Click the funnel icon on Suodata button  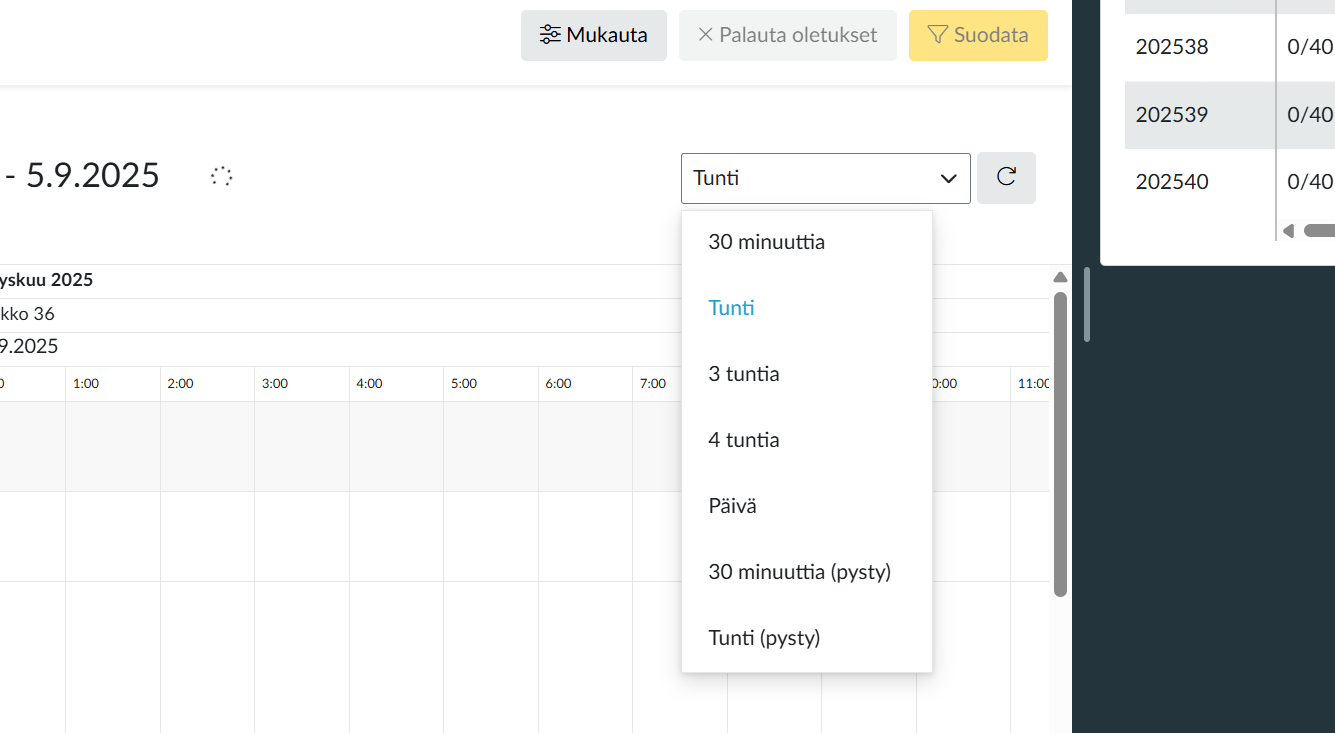[x=936, y=34]
